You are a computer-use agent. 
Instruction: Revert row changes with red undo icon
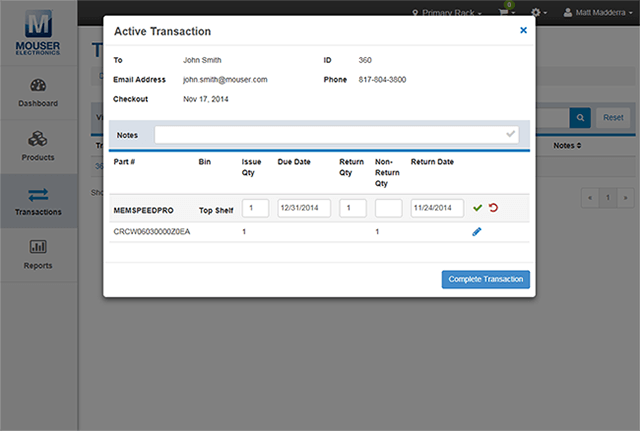493,208
